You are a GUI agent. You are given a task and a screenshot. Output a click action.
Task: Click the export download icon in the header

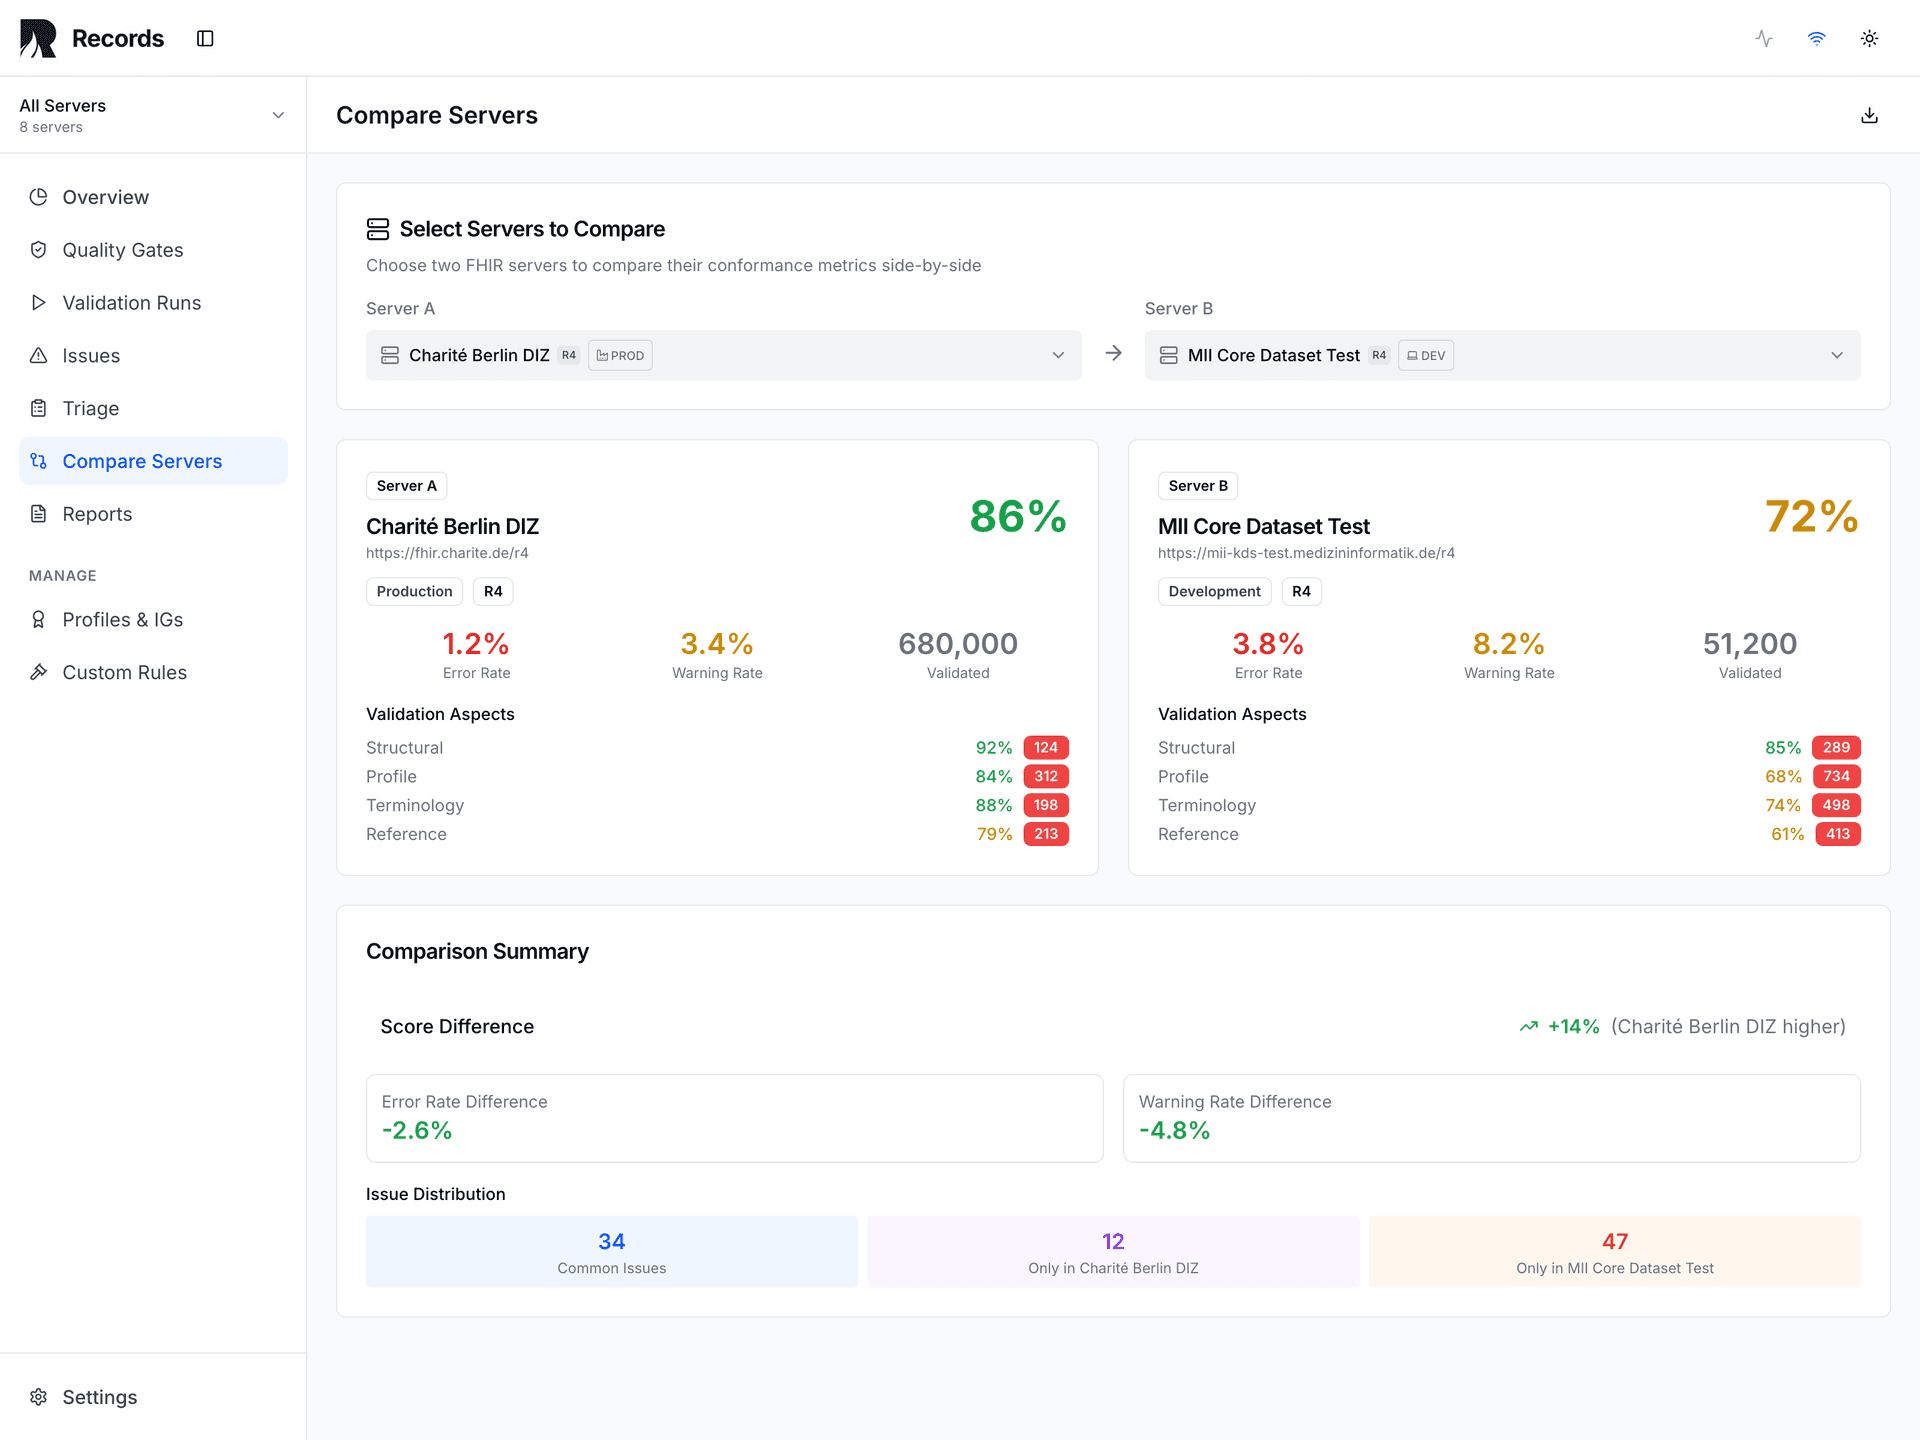click(x=1868, y=115)
